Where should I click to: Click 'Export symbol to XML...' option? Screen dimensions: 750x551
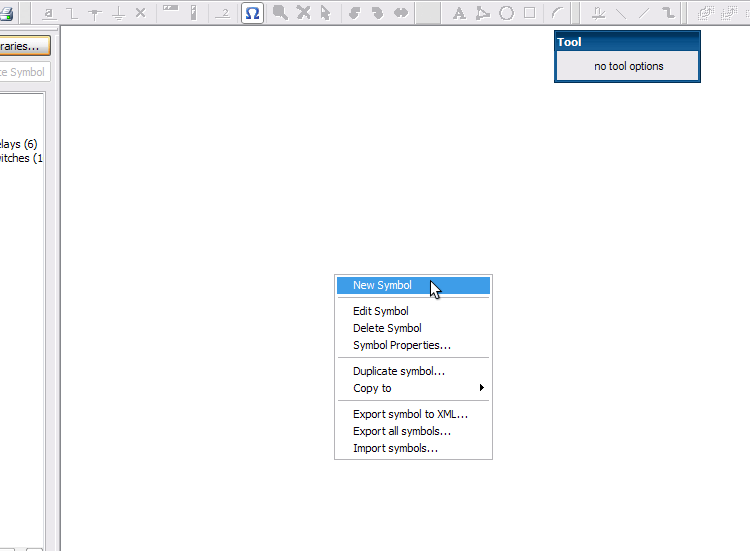tap(410, 414)
